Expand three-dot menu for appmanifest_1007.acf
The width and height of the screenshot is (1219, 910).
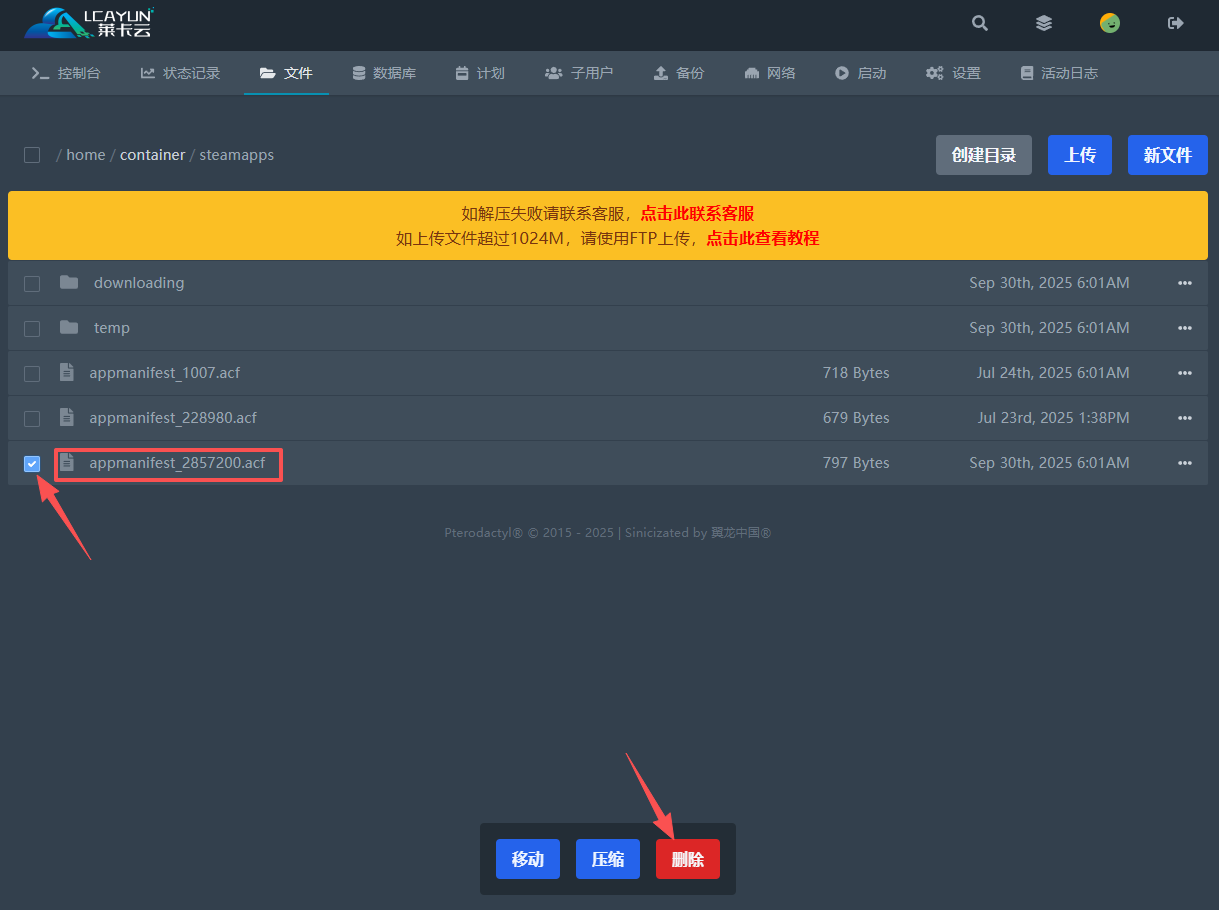pyautogui.click(x=1185, y=373)
